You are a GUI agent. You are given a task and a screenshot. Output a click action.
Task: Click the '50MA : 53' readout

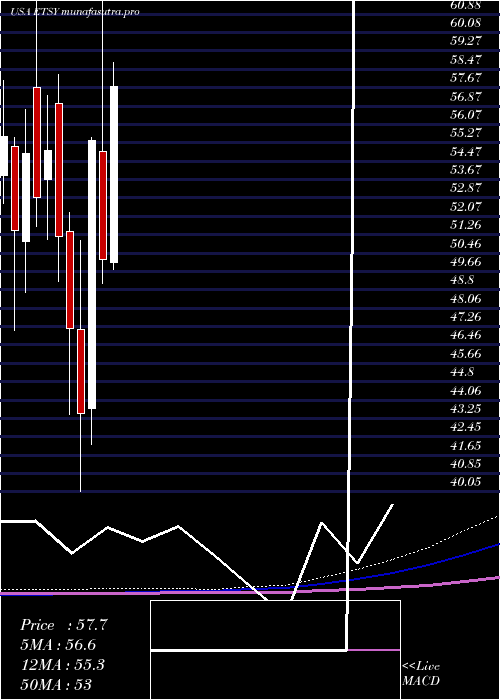click(x=56, y=684)
